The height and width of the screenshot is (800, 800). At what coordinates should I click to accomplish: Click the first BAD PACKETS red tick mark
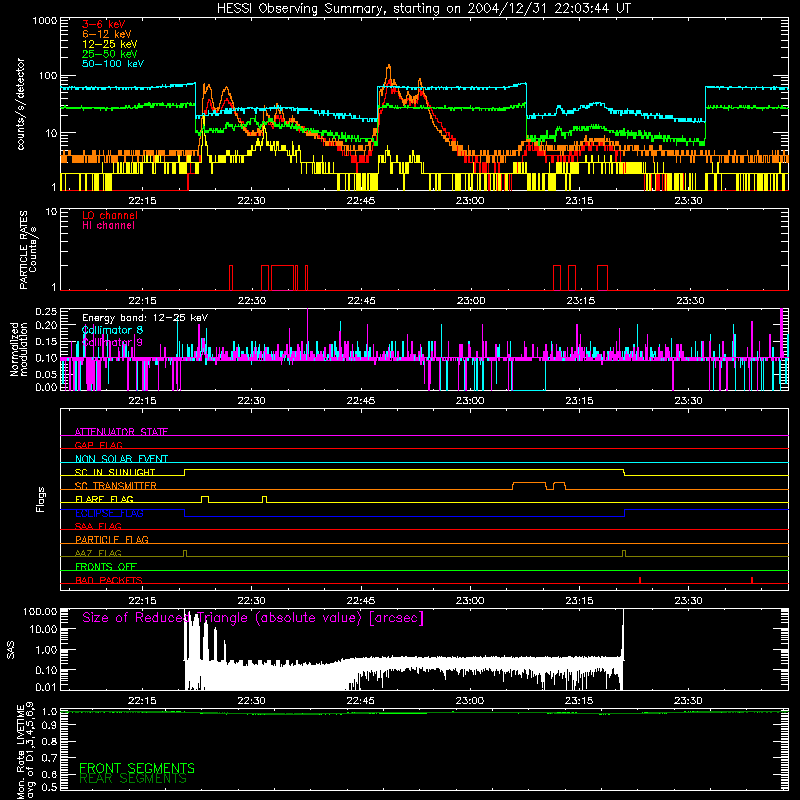640,580
